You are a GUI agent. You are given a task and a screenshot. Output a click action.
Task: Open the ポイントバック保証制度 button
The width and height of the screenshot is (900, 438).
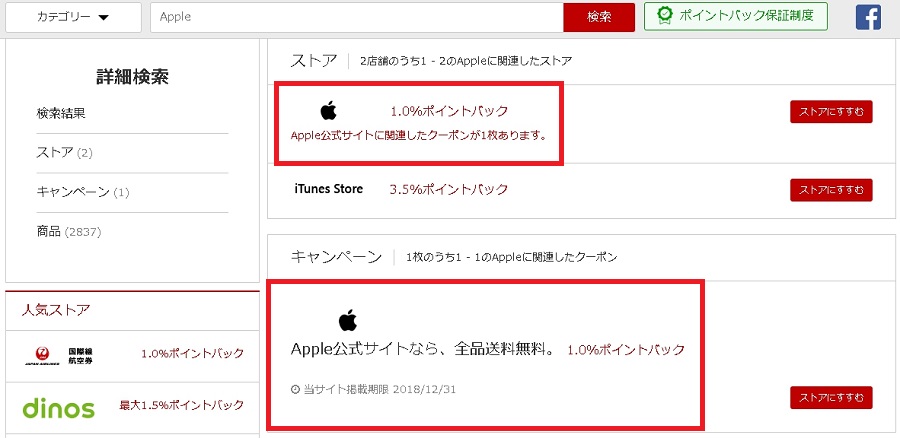[736, 16]
